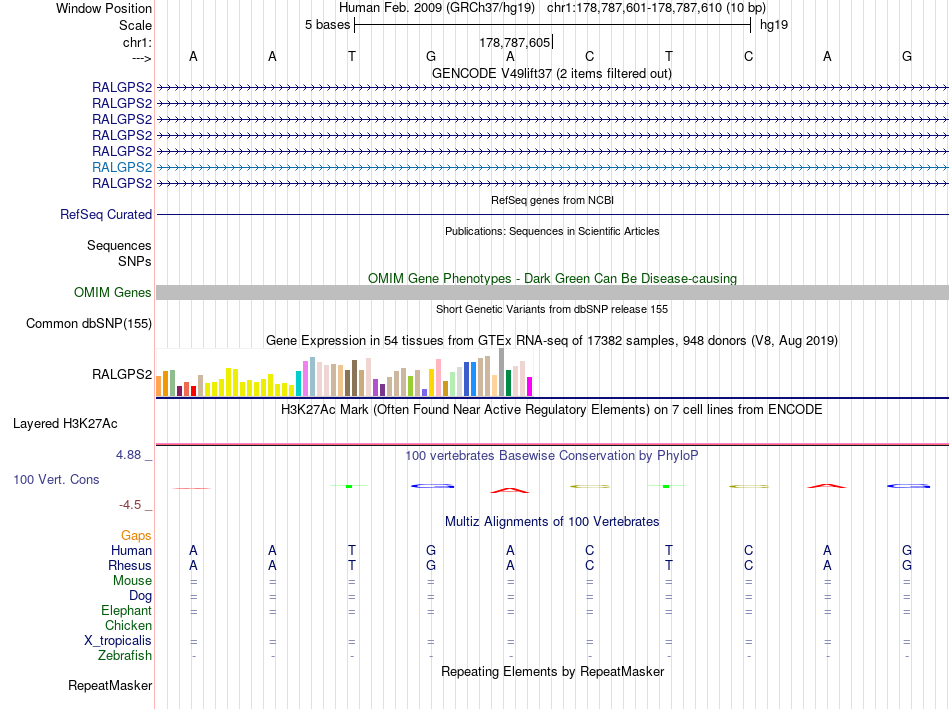Click the 100 Vert. Cons label
This screenshot has width=950, height=709.
pos(56,479)
